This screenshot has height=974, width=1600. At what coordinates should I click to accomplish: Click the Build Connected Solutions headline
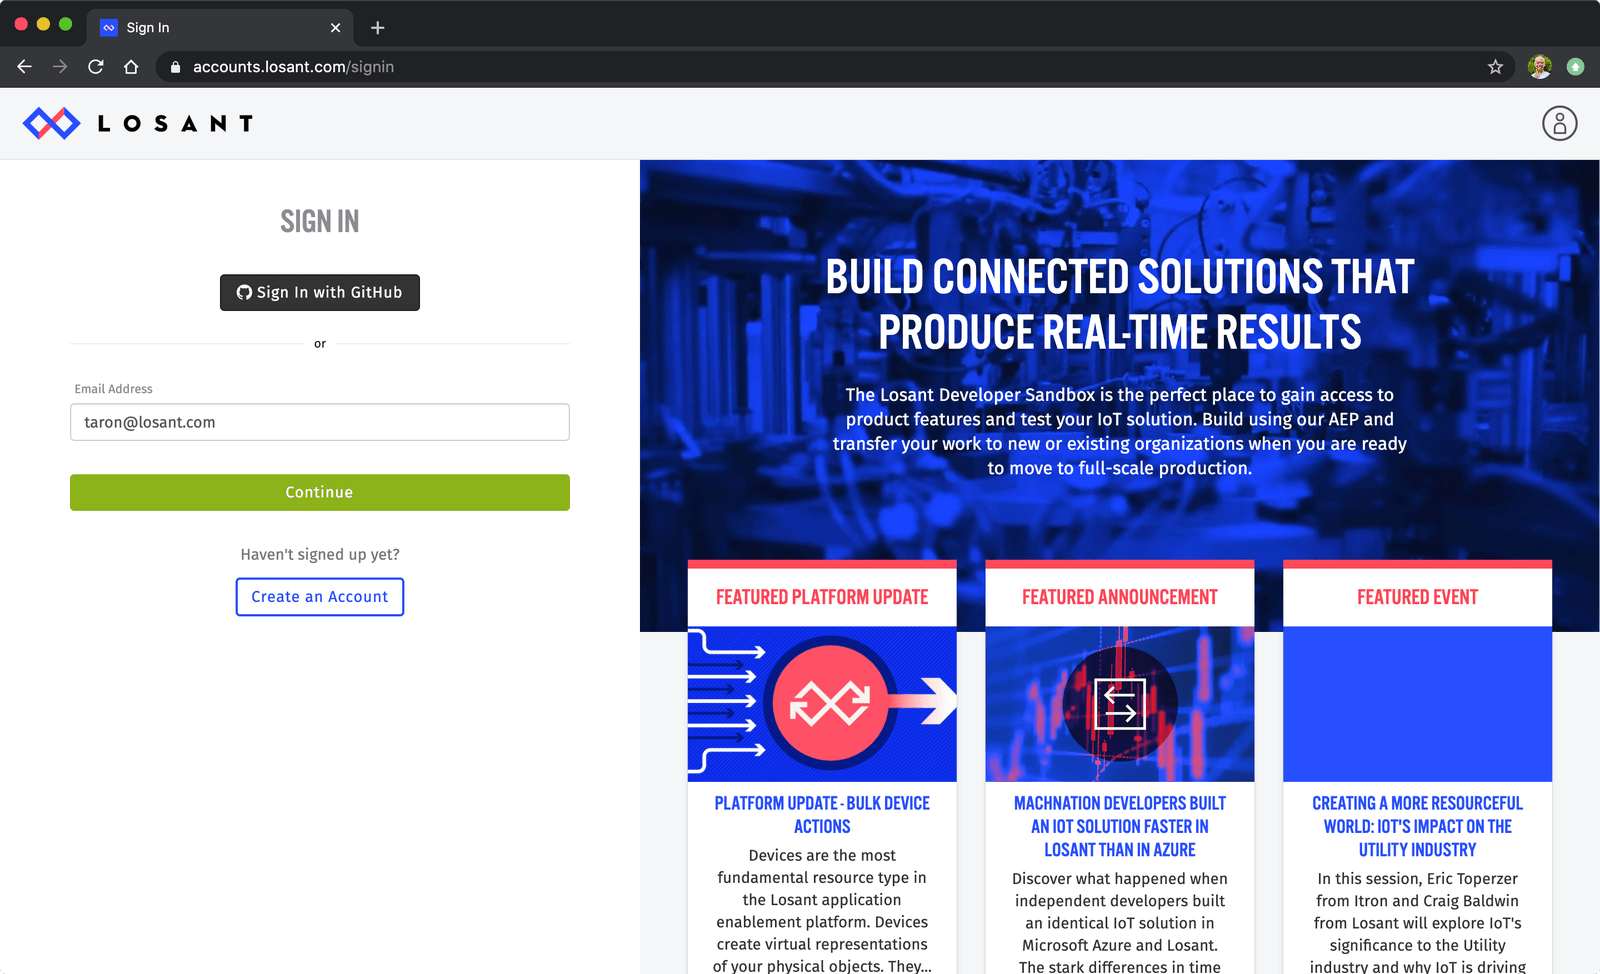pos(1120,305)
